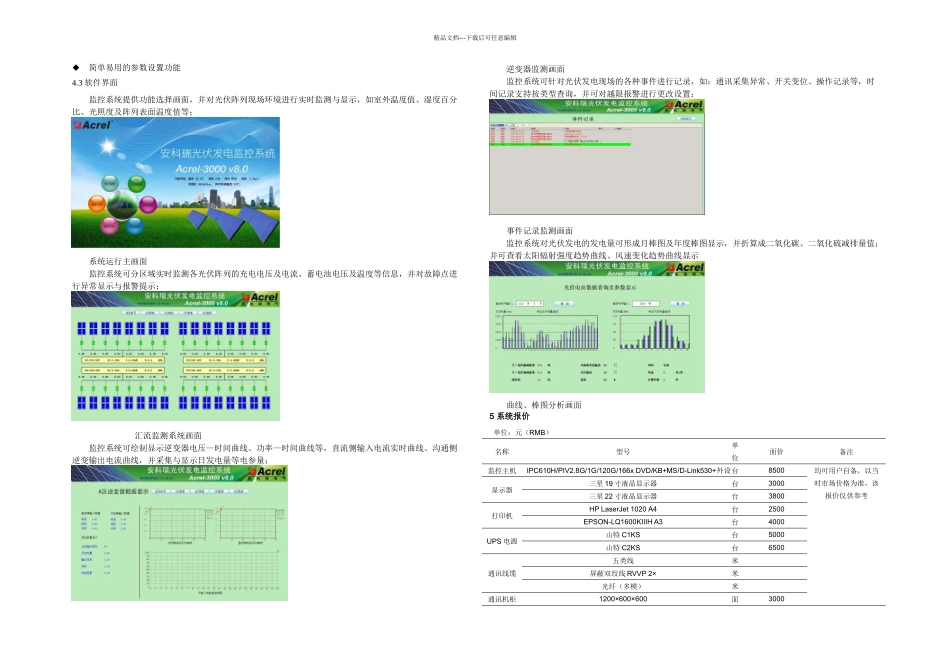Open the blue solar array monitoring screenshot
The height and width of the screenshot is (672, 950).
click(x=175, y=356)
